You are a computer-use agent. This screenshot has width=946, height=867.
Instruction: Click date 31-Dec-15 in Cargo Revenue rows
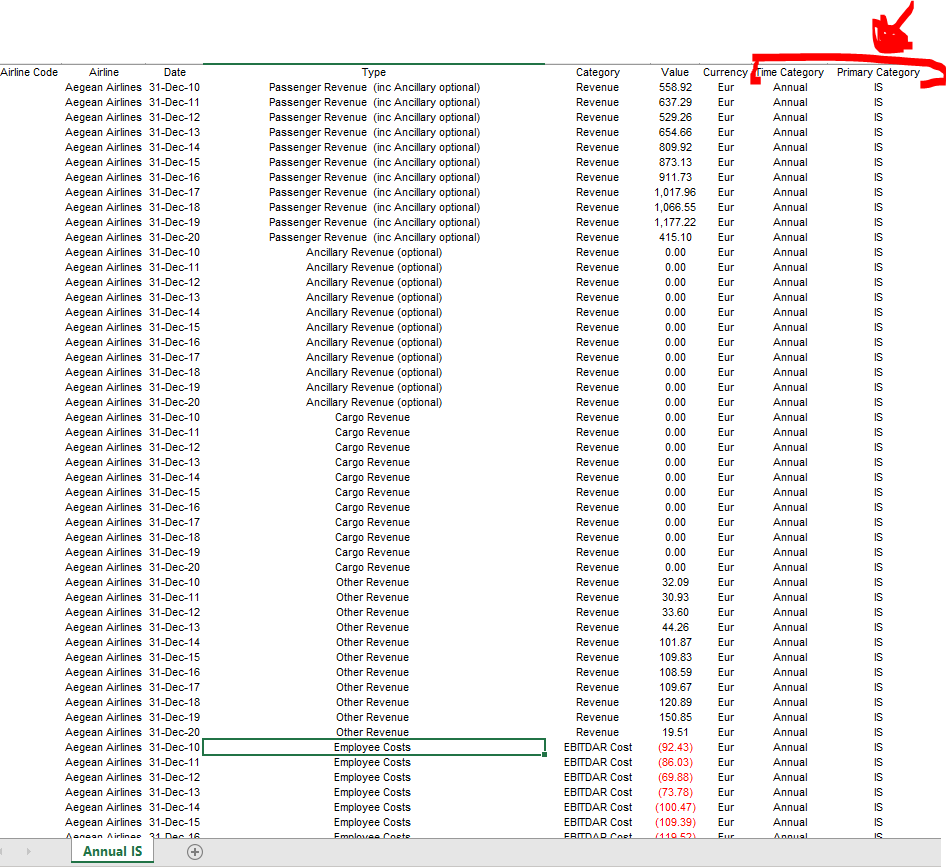pos(174,492)
